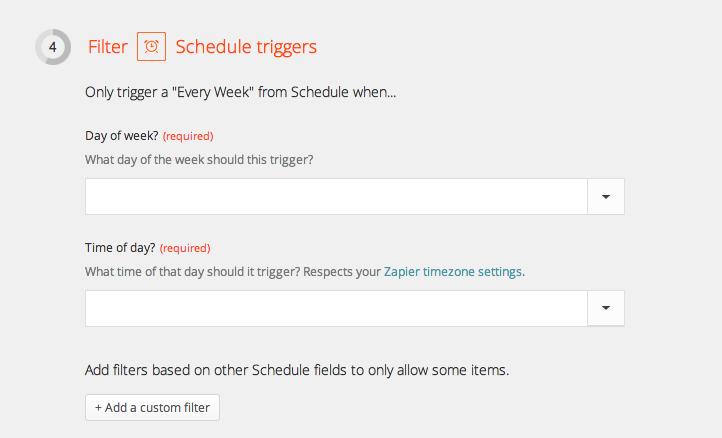The image size is (722, 438).
Task: Focus the Time of day field
Action: pyautogui.click(x=336, y=308)
